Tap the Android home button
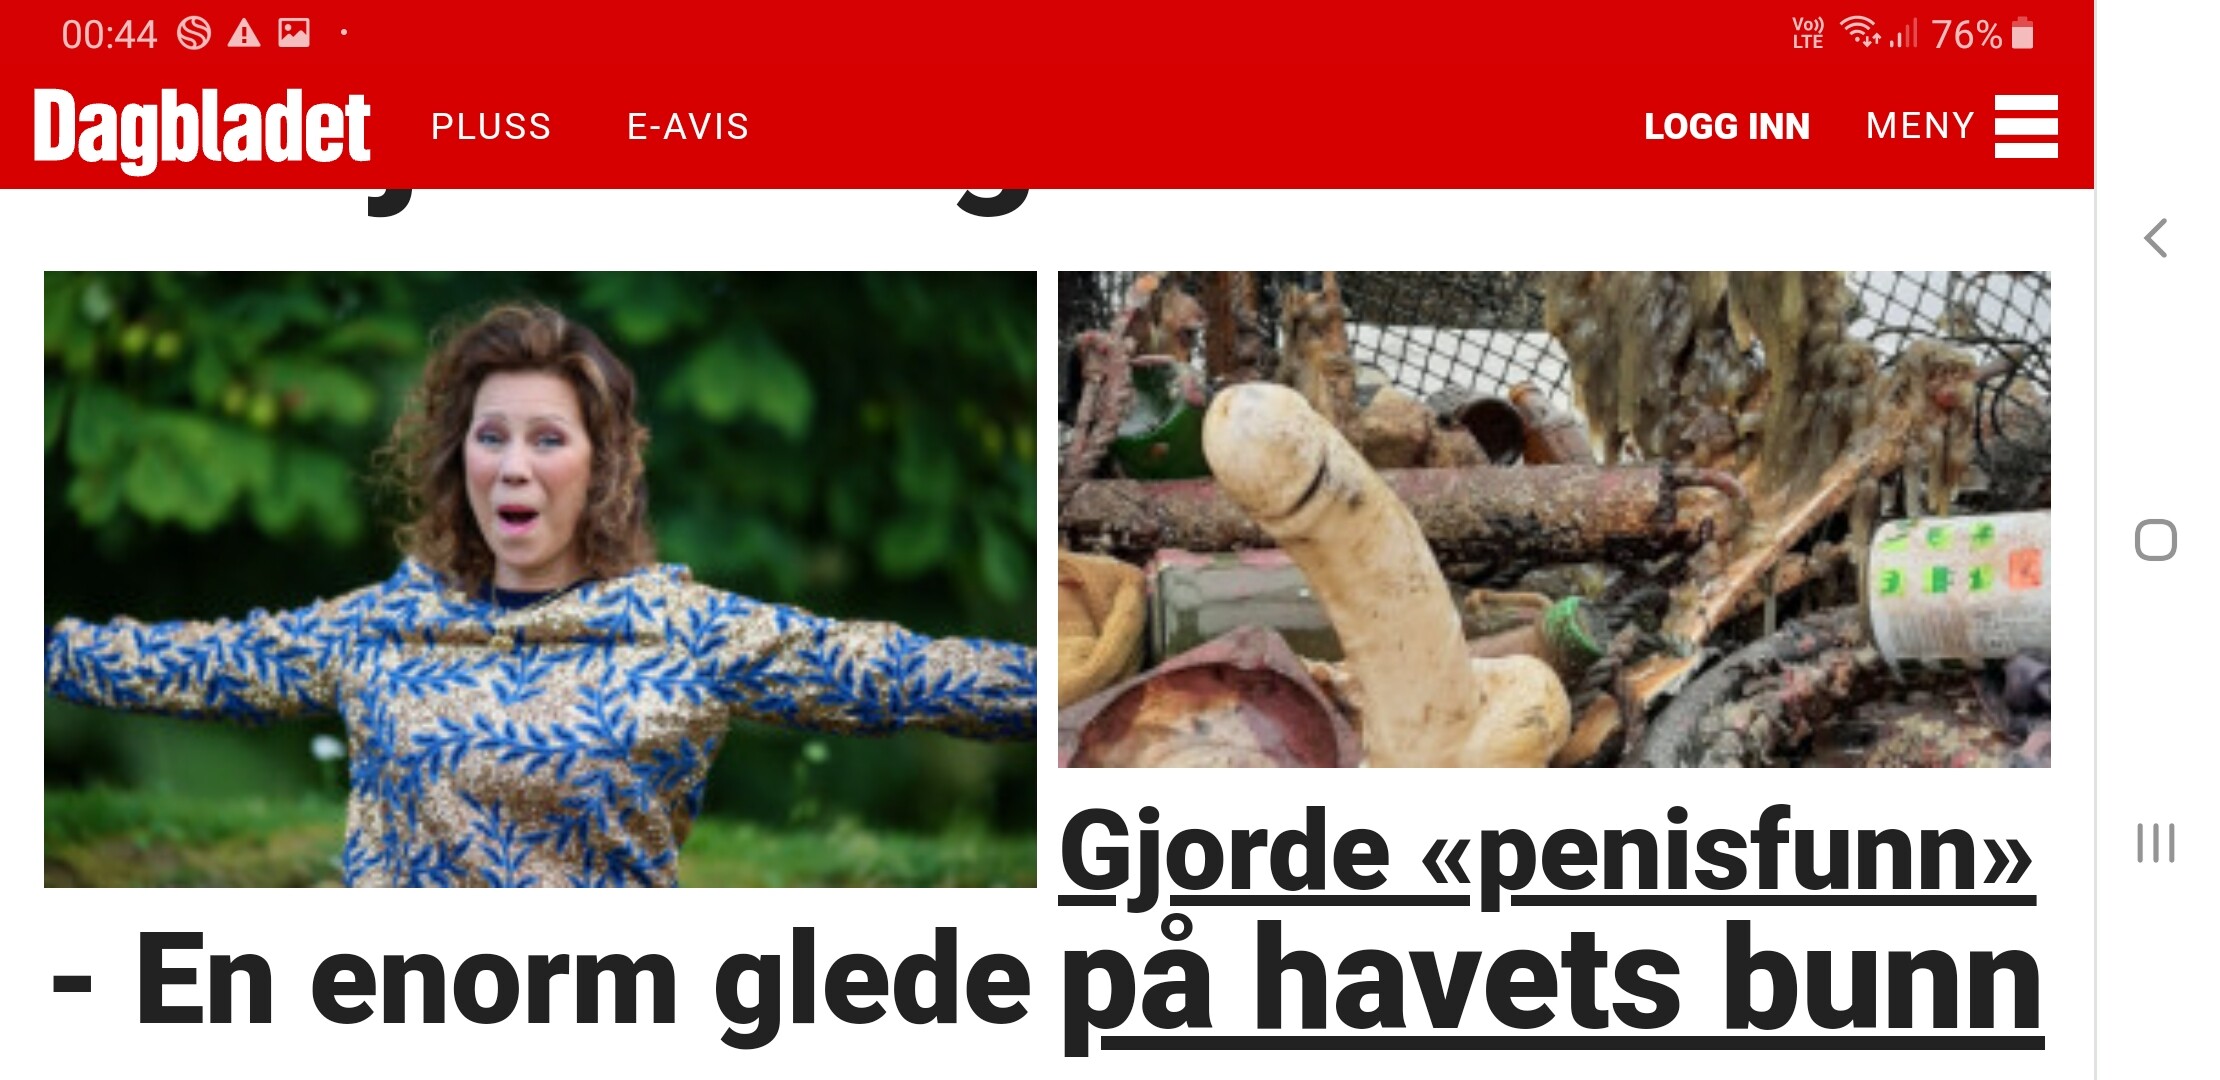This screenshot has width=2220, height=1080. [2155, 540]
